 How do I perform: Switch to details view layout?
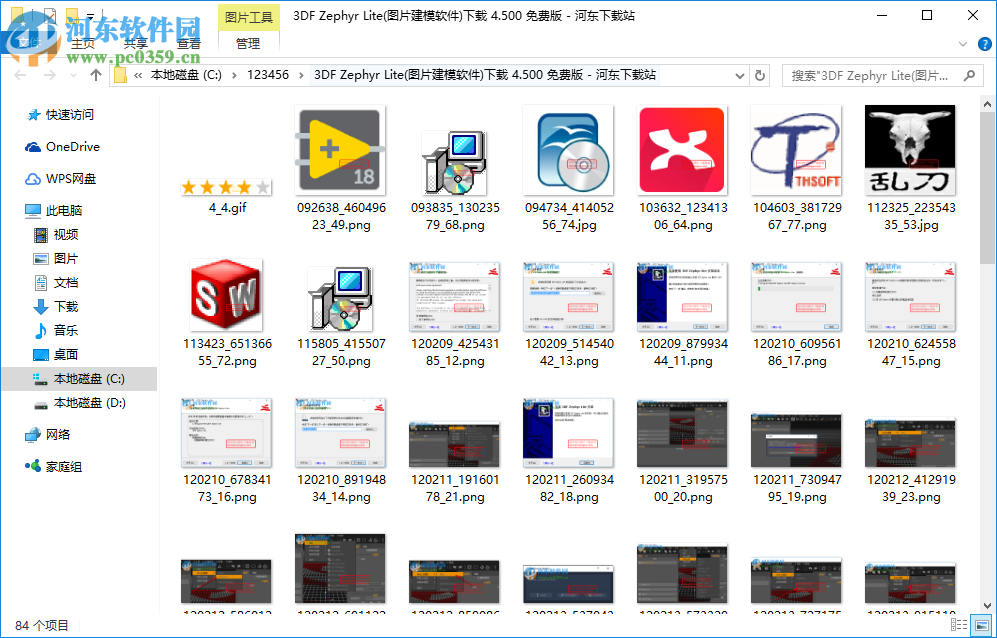tap(959, 625)
